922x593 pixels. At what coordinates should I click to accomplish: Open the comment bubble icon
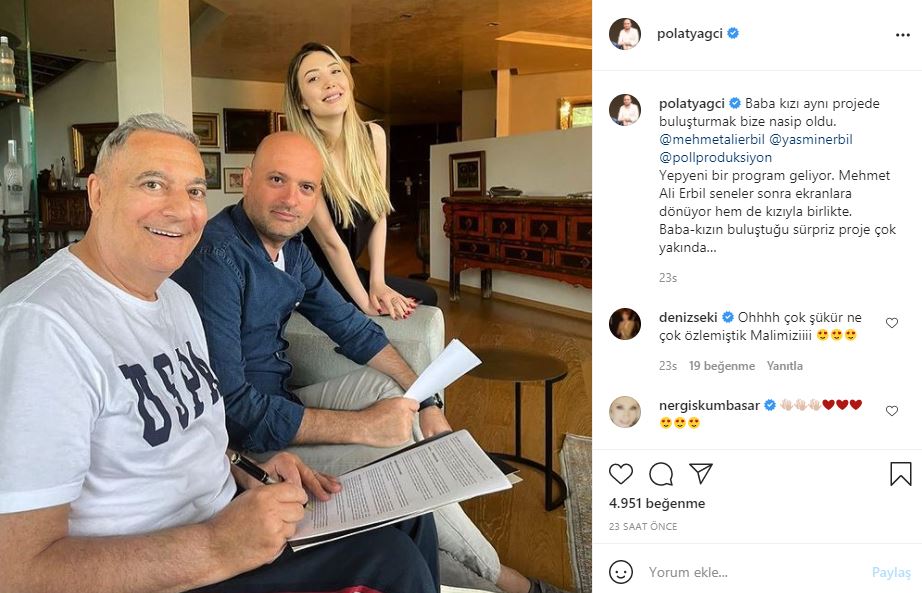661,474
